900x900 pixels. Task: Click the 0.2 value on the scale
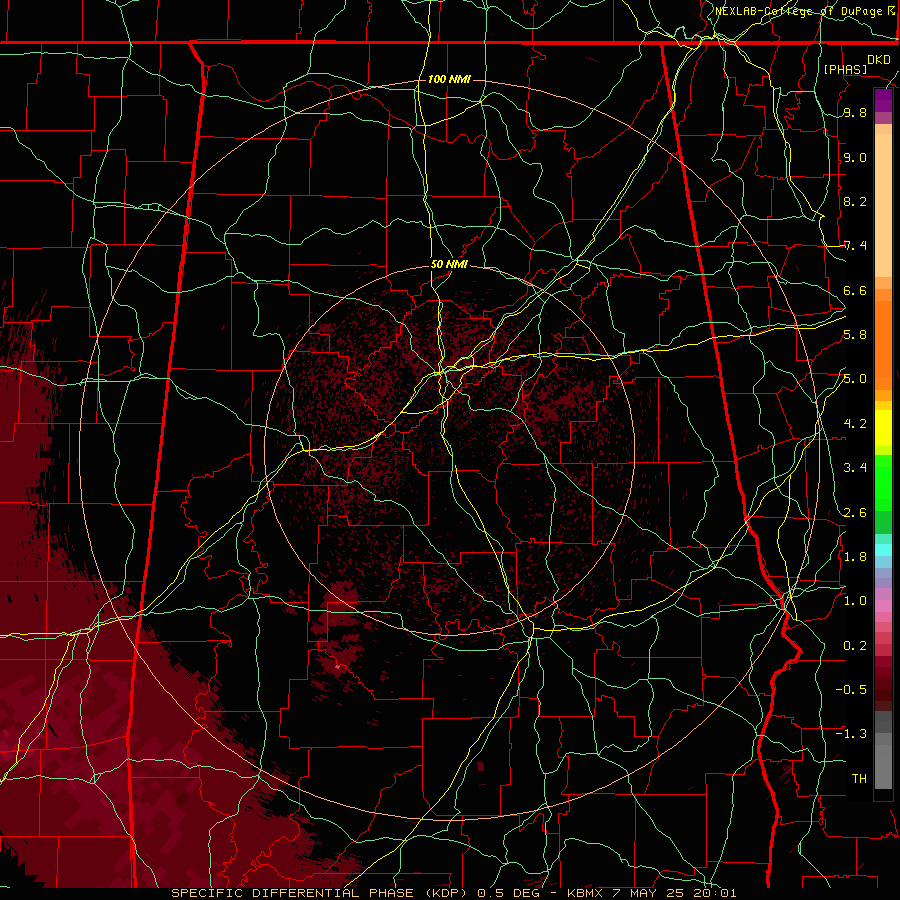(x=855, y=645)
